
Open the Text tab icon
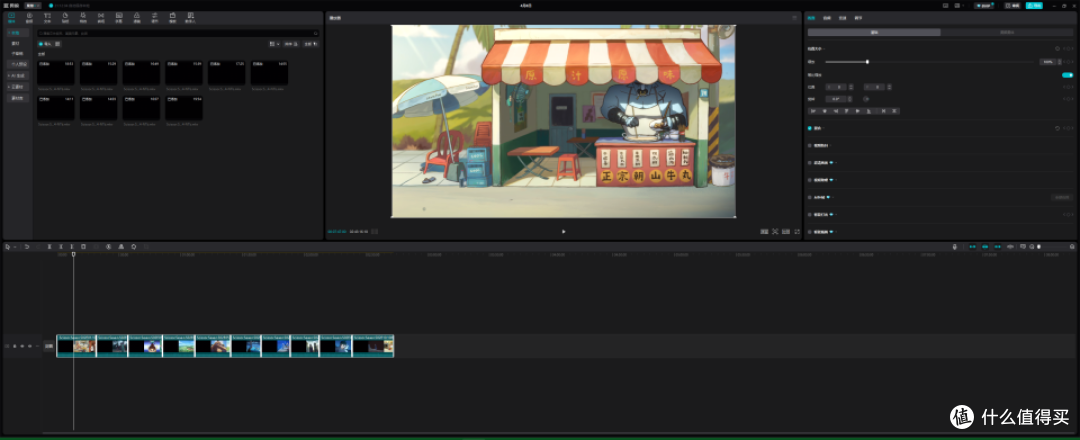point(47,17)
